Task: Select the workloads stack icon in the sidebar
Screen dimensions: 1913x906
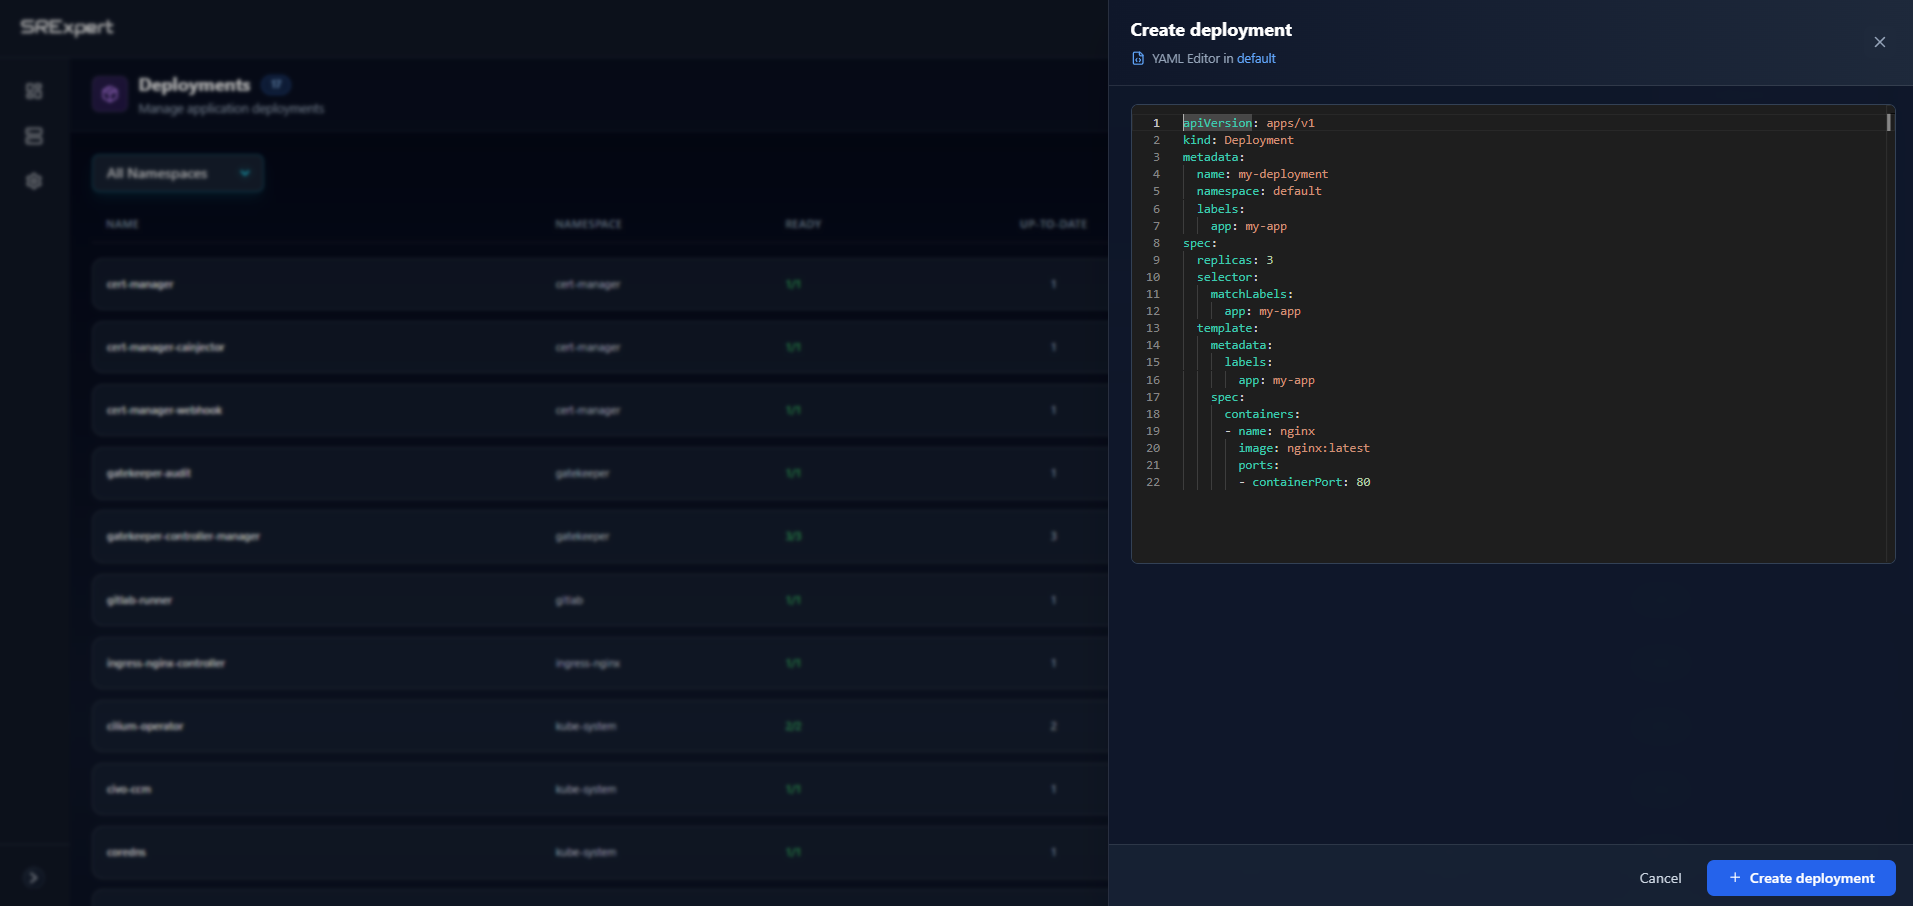Action: click(33, 136)
